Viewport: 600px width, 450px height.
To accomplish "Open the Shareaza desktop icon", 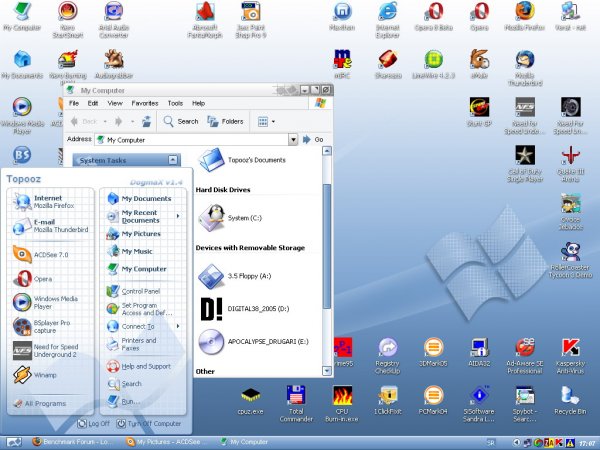I will 388,64.
